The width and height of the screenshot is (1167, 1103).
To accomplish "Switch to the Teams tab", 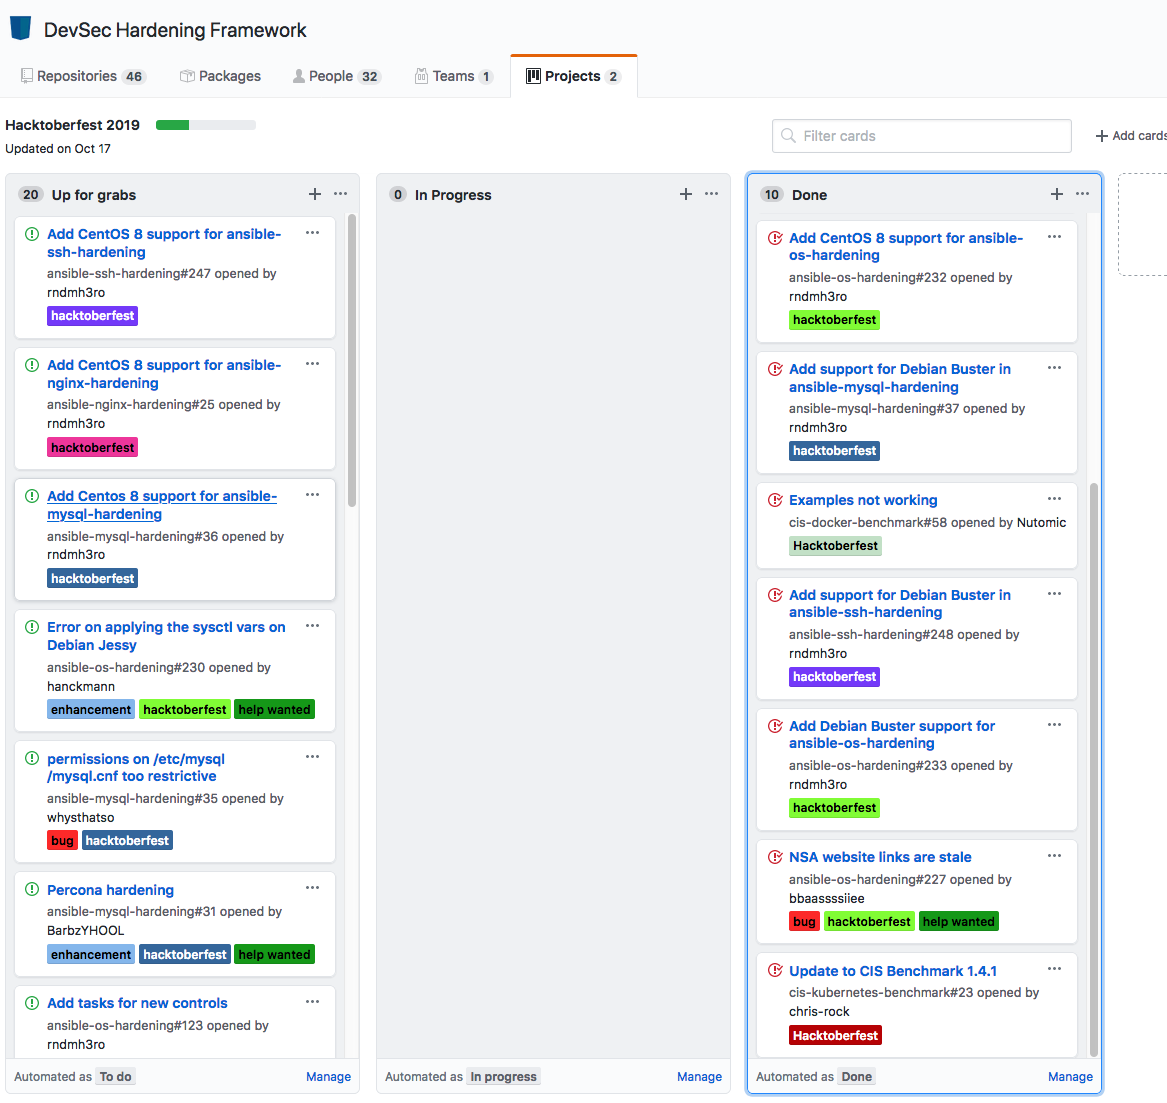I will click(453, 76).
